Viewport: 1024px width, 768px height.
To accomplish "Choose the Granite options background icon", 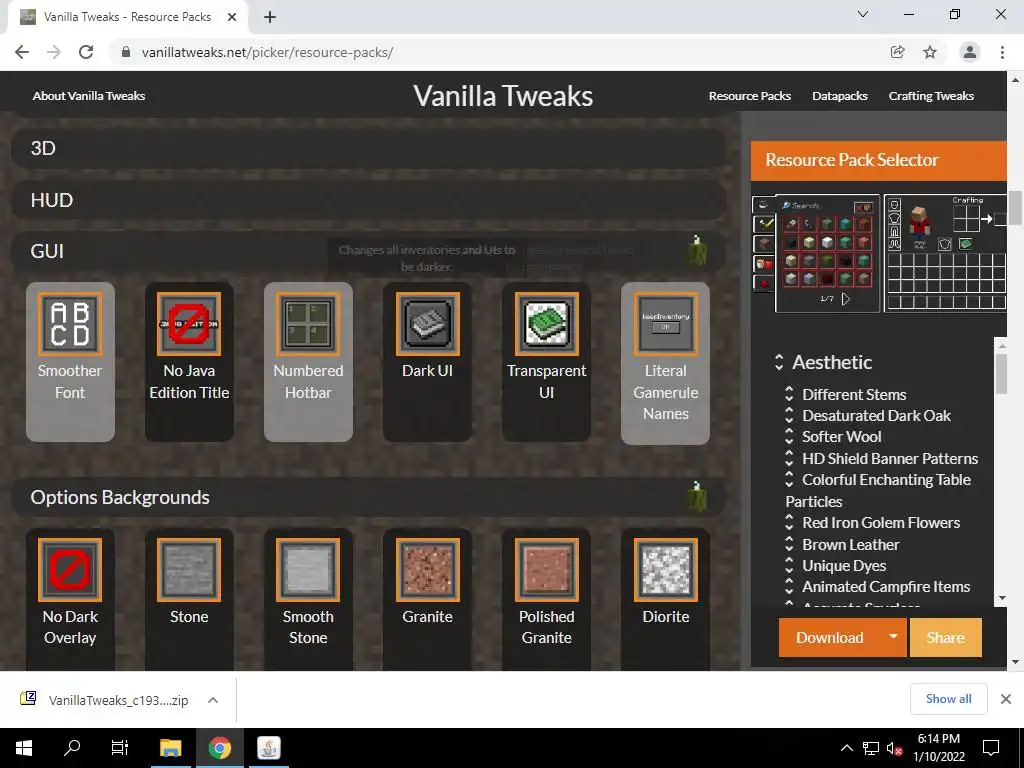I will [x=427, y=569].
